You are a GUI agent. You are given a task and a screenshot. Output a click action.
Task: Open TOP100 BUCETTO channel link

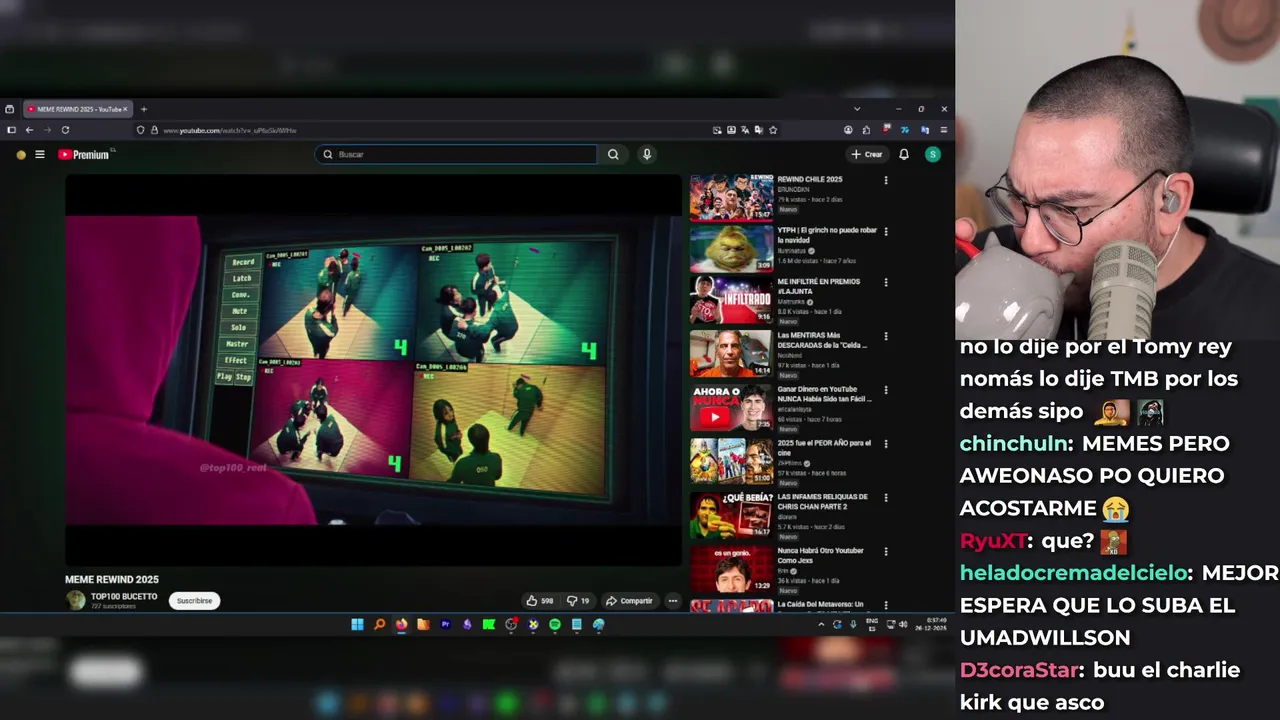124,596
